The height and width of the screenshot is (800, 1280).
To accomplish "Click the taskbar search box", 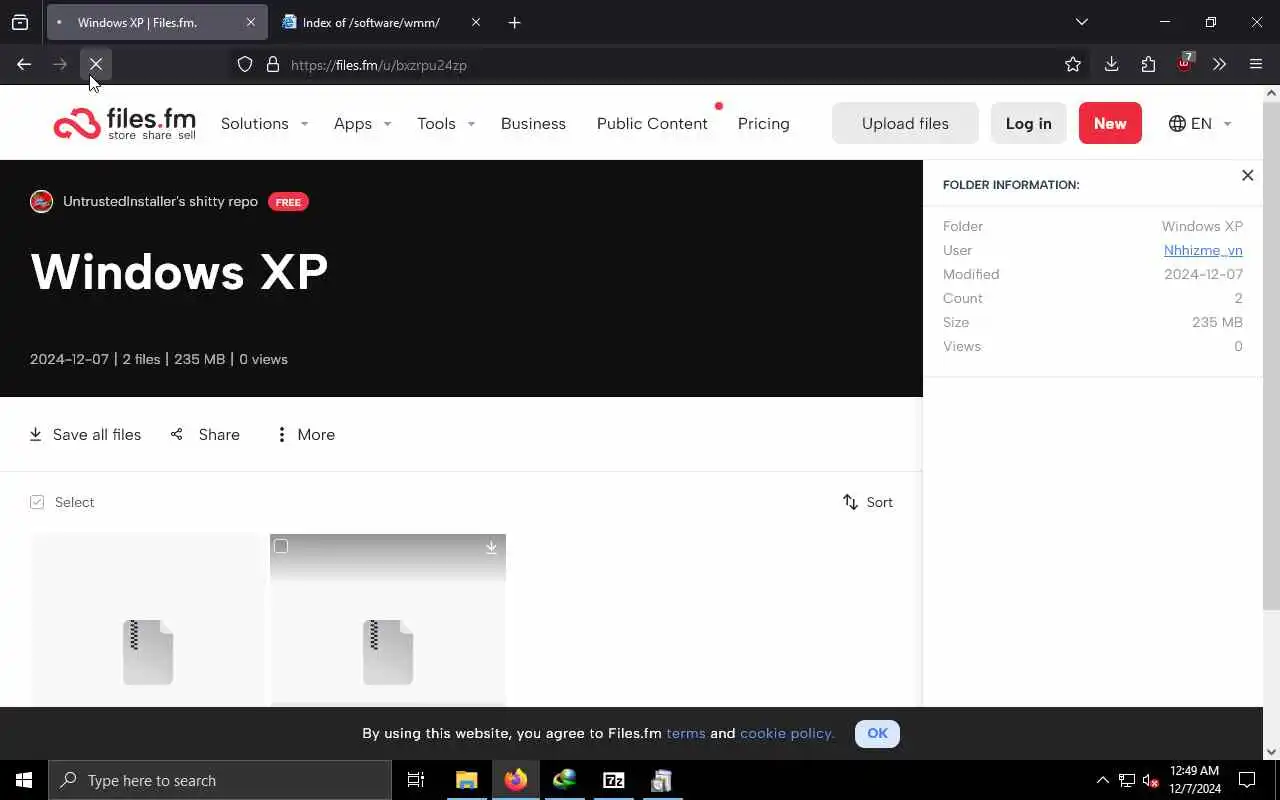I will (x=220, y=780).
